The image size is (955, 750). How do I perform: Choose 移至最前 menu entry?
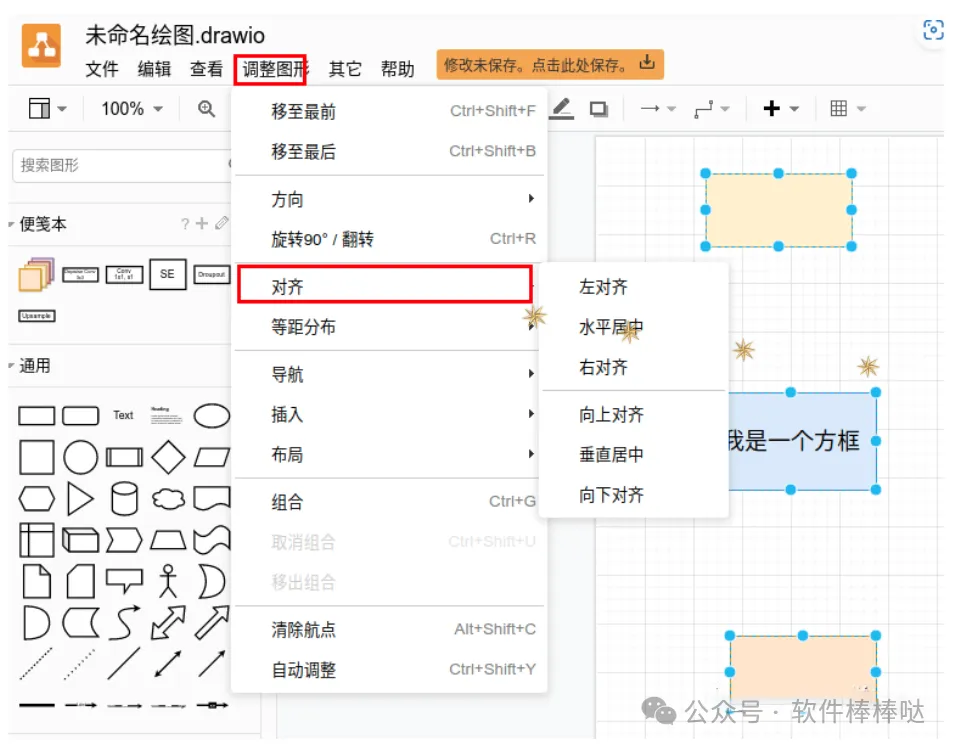[389, 111]
